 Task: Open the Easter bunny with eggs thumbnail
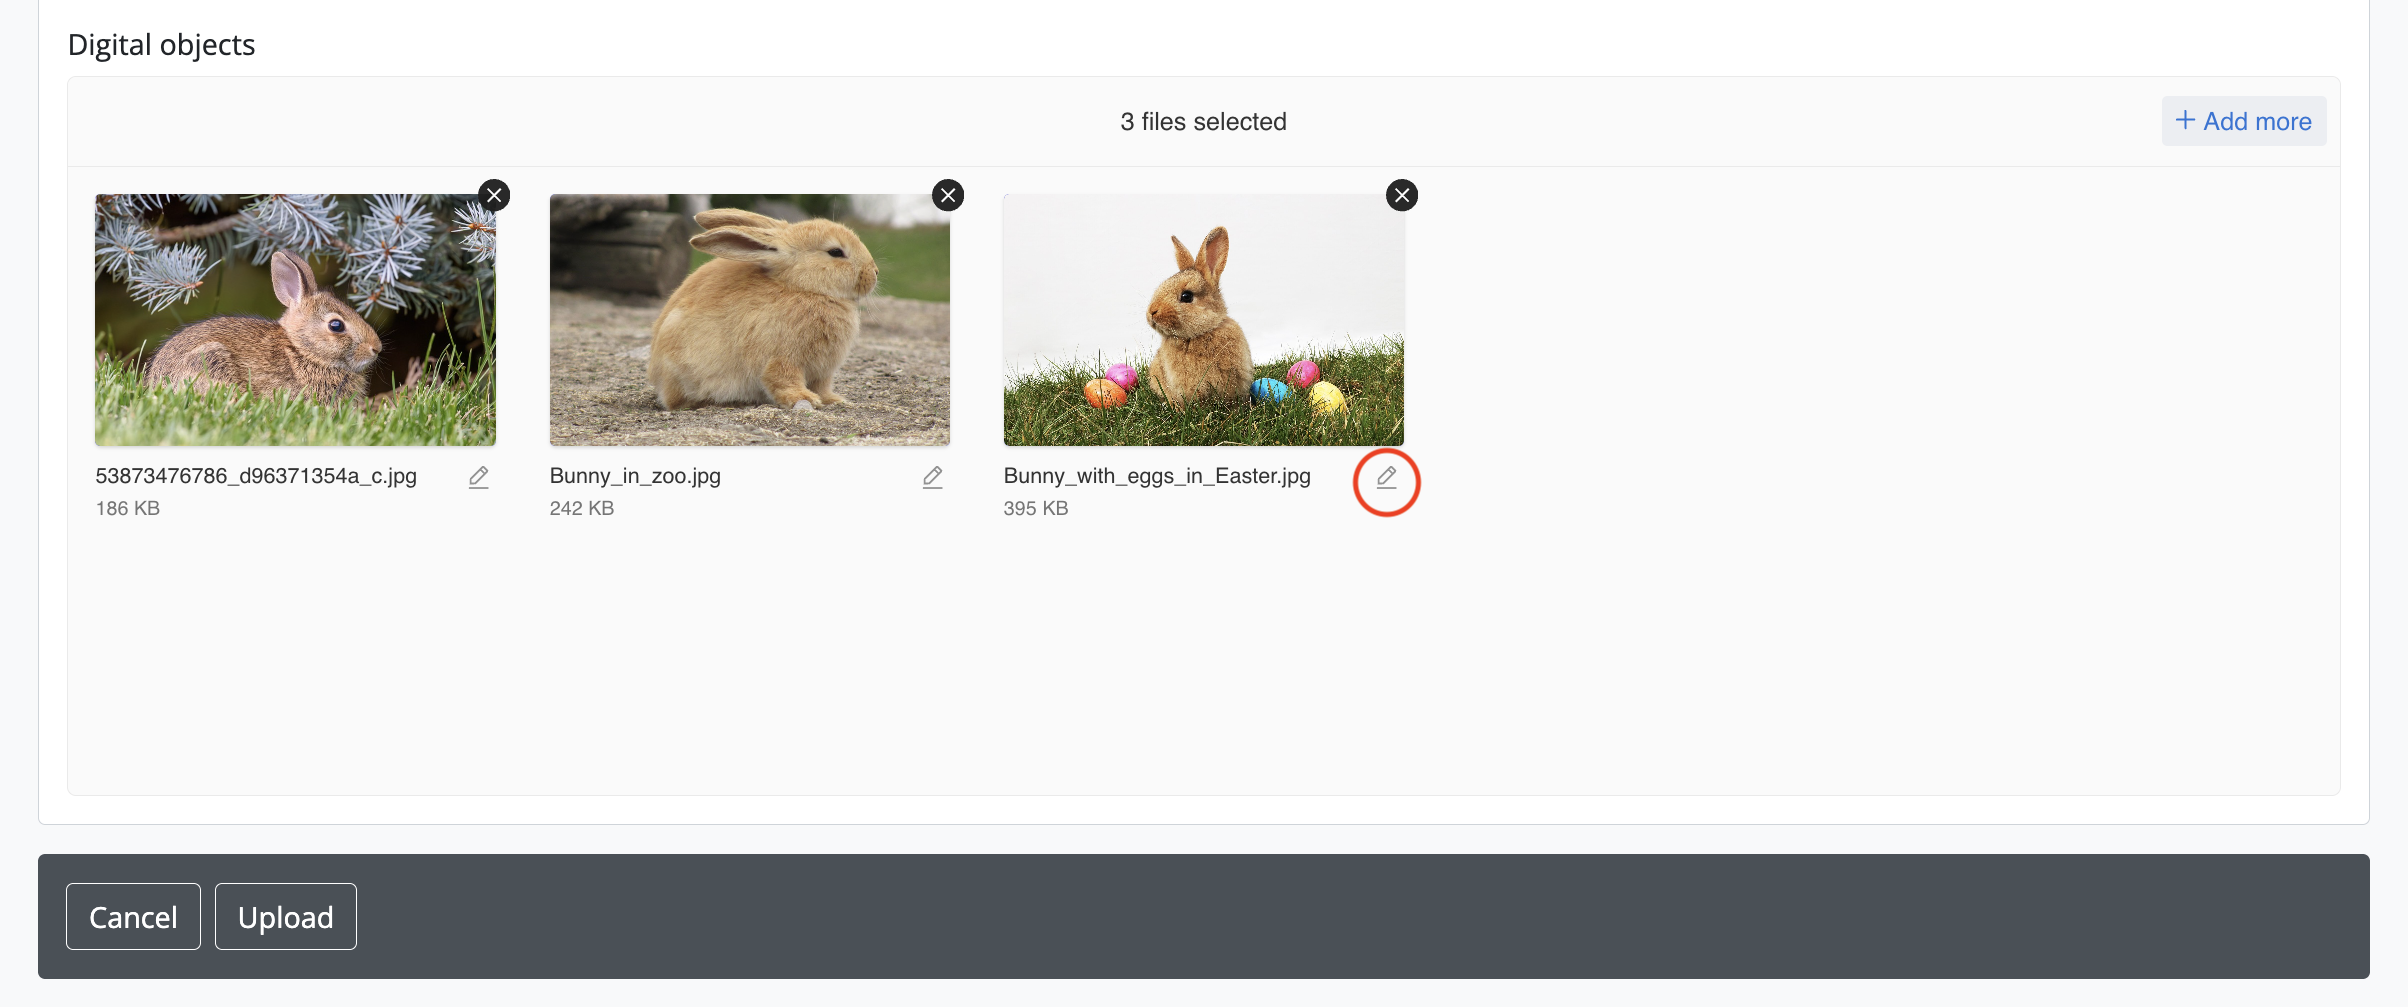[1203, 320]
